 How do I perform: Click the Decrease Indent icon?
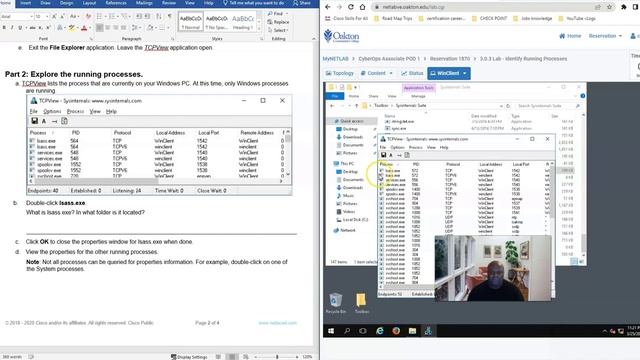[139, 16]
